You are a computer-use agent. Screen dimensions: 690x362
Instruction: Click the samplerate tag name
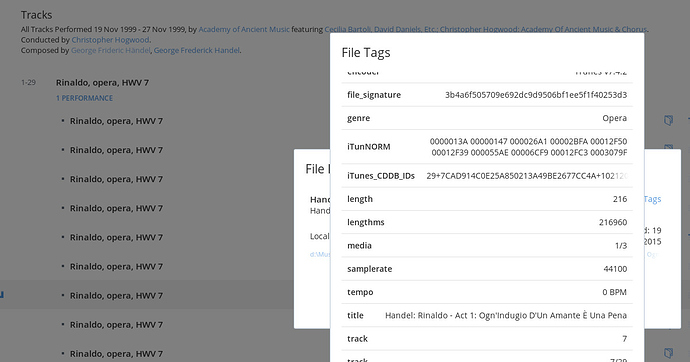point(370,269)
